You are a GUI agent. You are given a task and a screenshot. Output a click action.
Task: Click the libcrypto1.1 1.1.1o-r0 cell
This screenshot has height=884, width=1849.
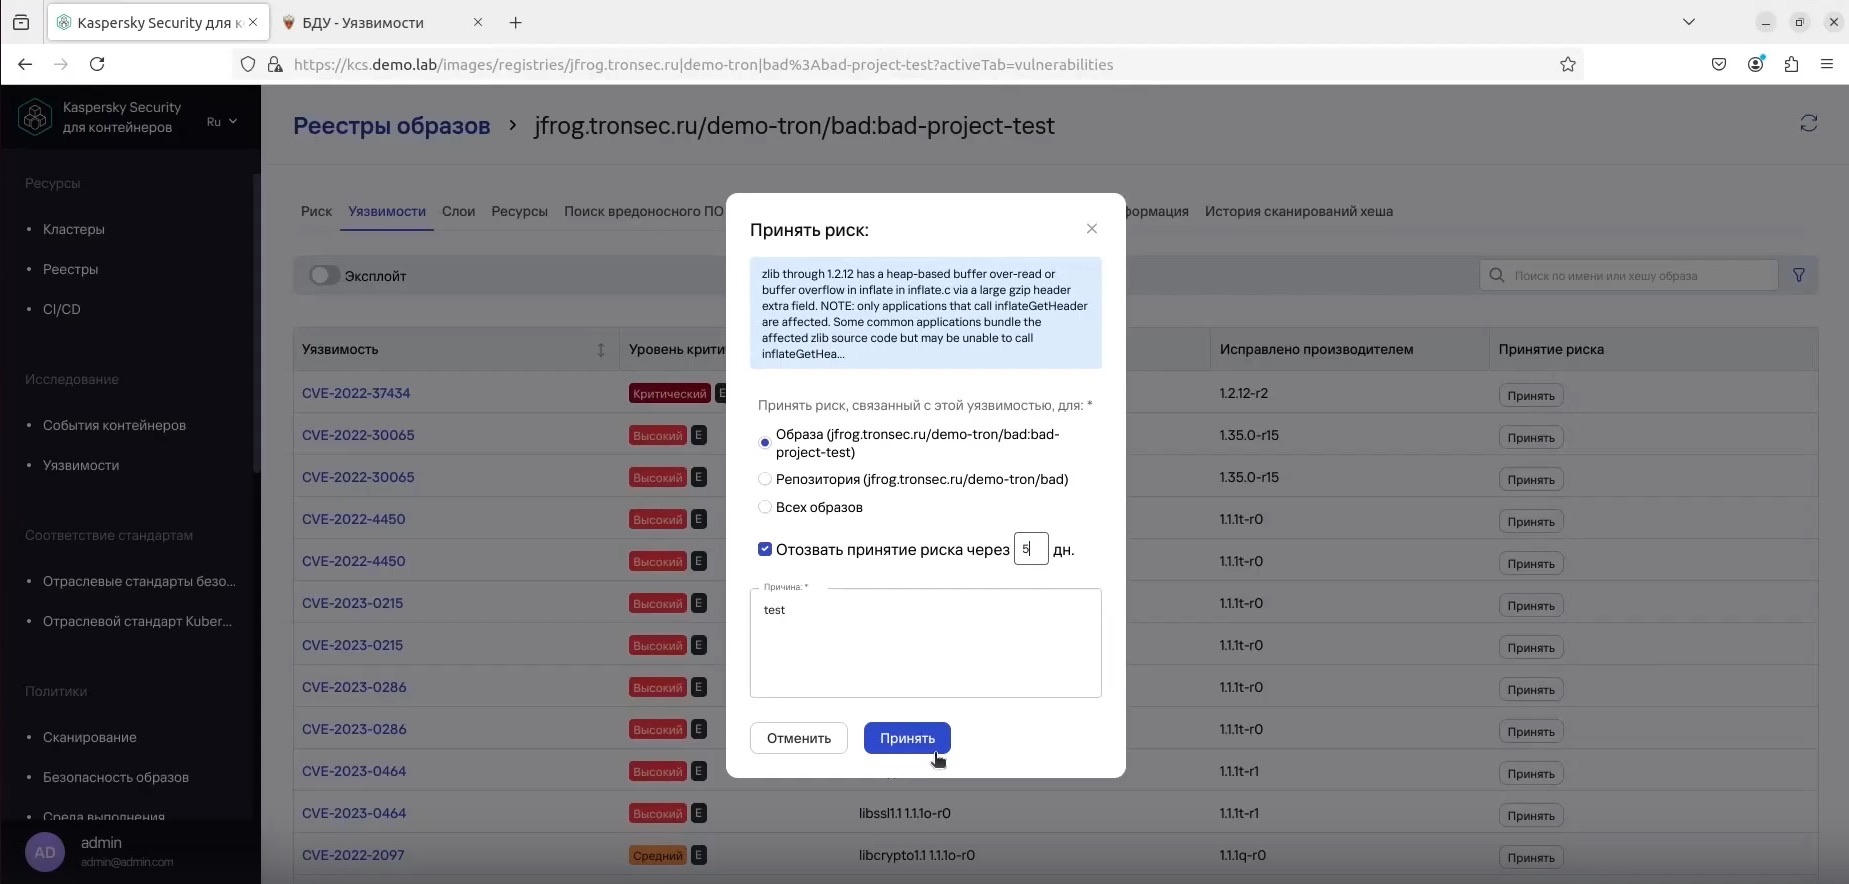[x=917, y=855]
